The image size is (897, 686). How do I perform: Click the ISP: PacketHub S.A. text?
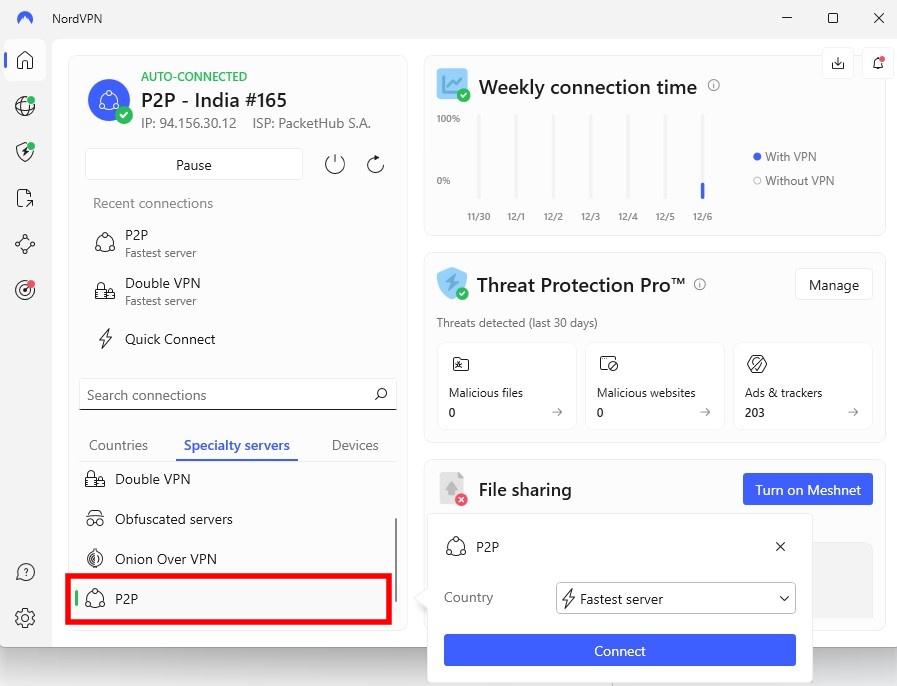[x=312, y=123]
